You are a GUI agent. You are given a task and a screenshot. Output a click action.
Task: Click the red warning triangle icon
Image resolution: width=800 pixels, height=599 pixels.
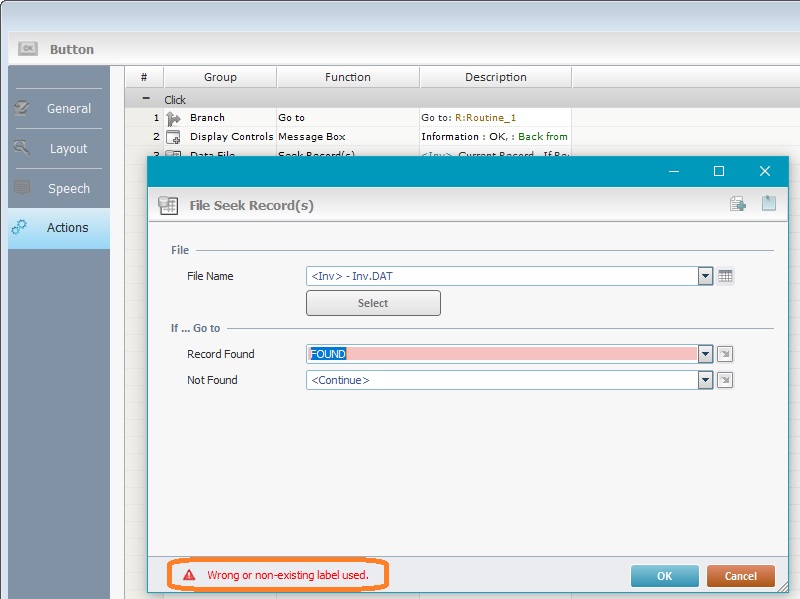click(187, 575)
